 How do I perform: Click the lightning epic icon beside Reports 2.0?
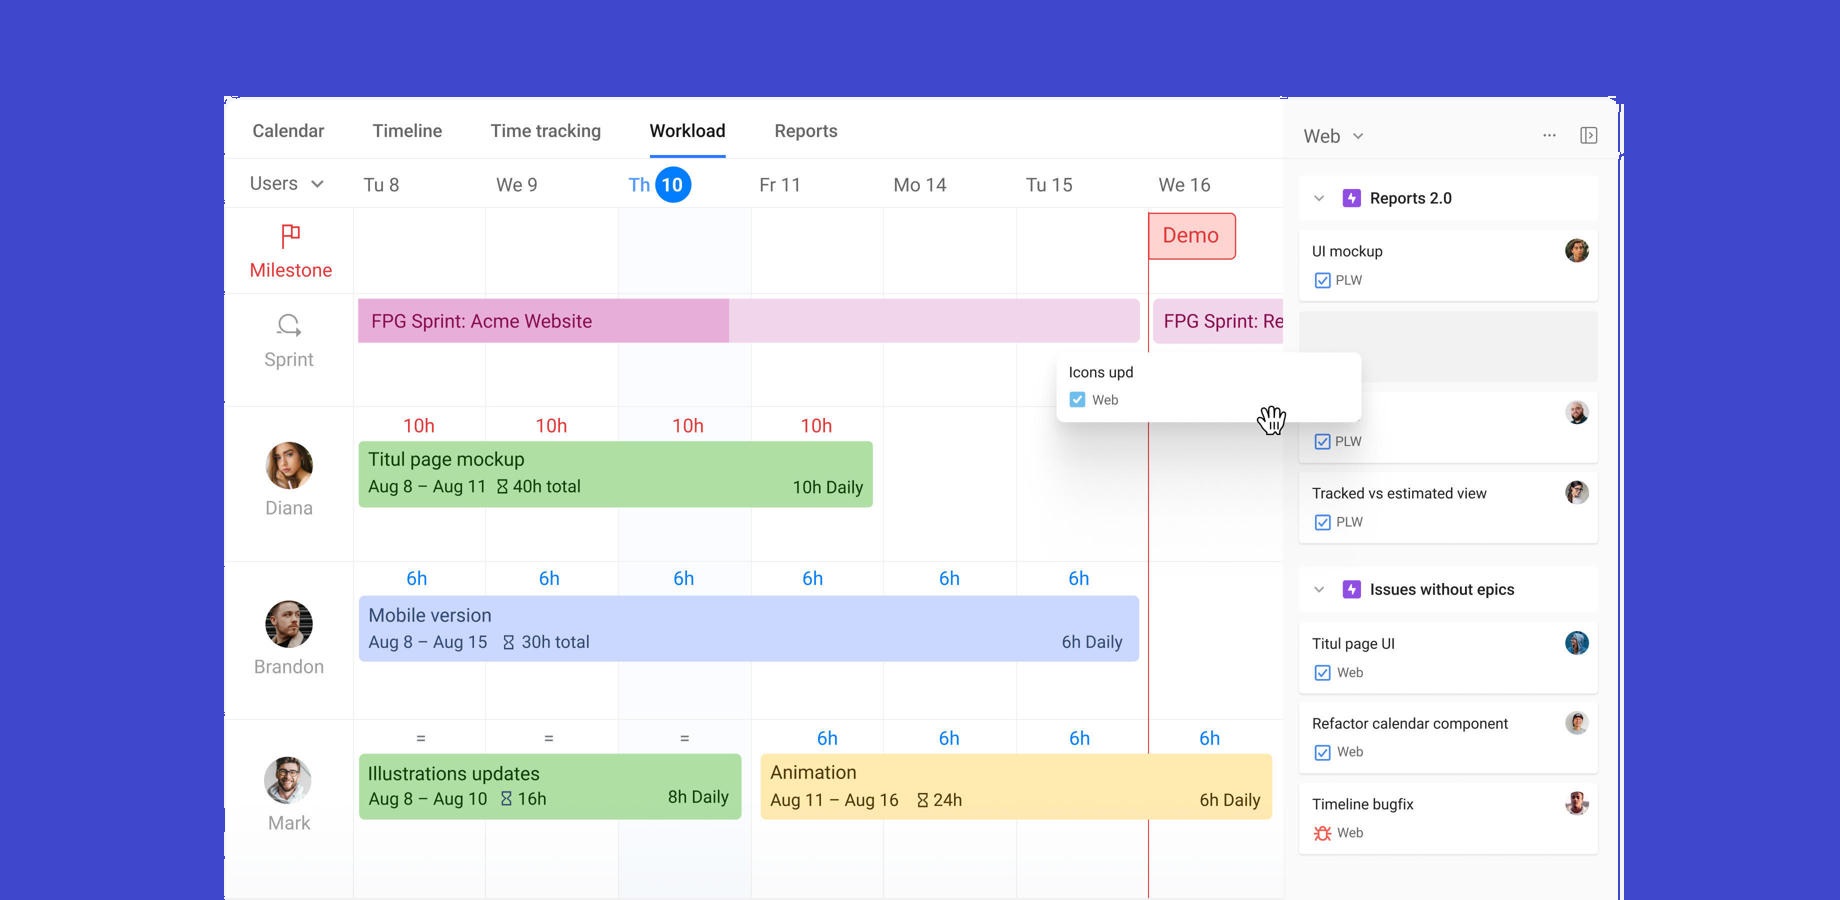[1353, 197]
